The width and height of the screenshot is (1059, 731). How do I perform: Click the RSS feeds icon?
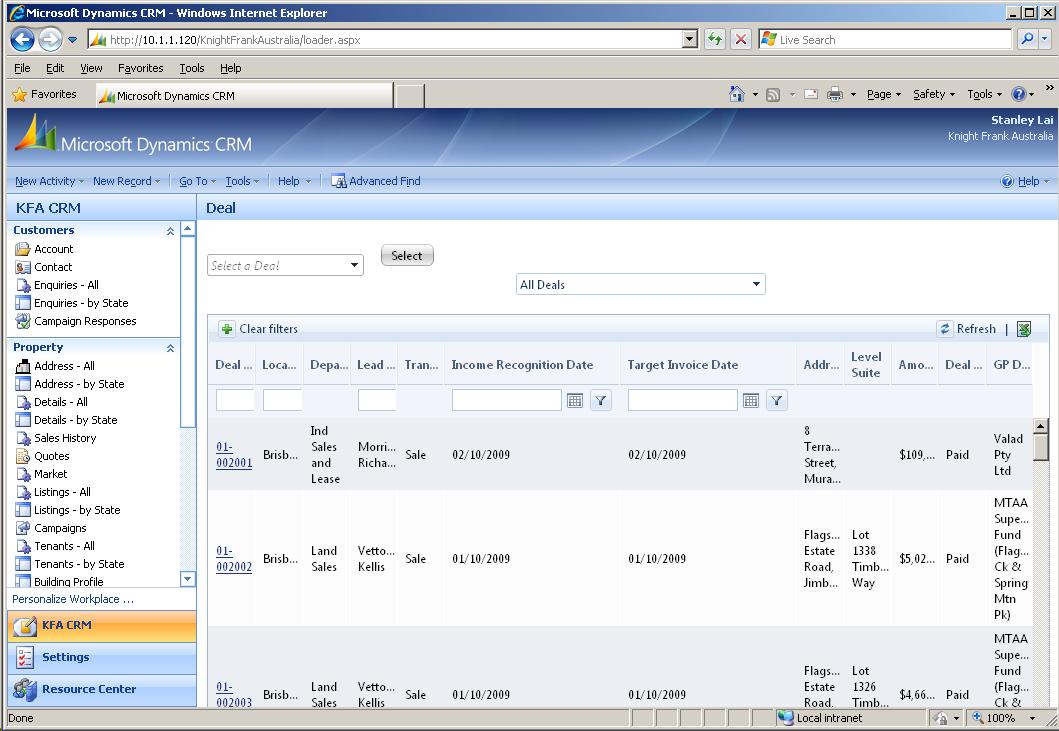773,95
